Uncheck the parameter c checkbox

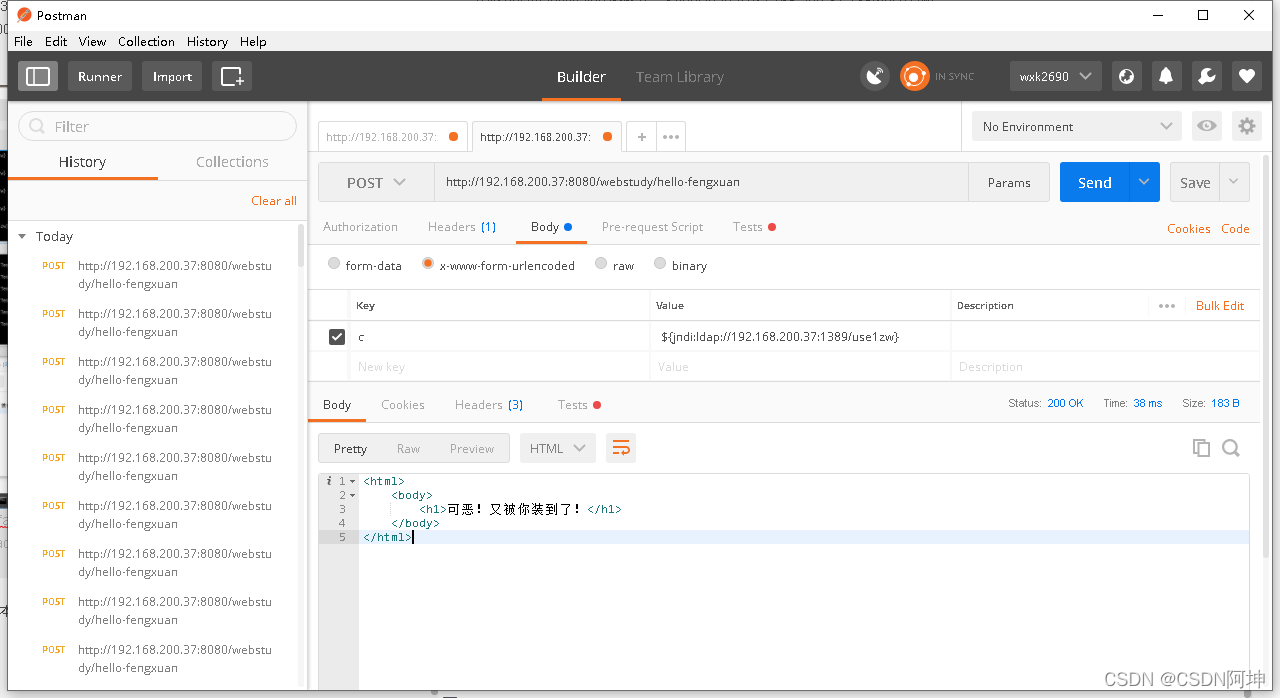(x=337, y=337)
